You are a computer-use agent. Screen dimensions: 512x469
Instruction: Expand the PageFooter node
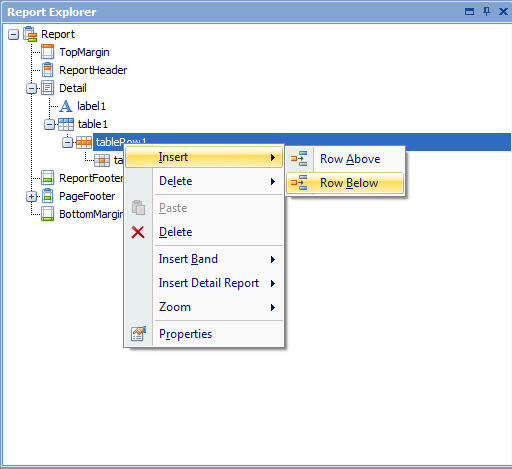click(31, 196)
